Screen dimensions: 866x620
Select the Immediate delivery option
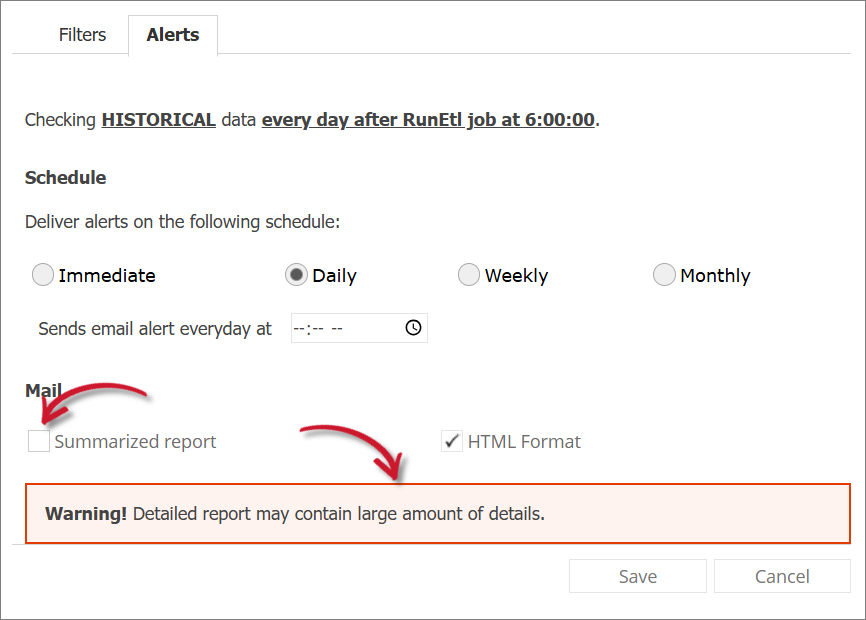[x=42, y=274]
